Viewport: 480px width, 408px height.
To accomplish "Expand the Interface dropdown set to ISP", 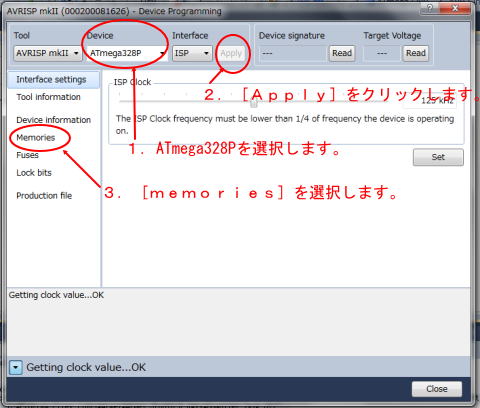I will pos(192,53).
